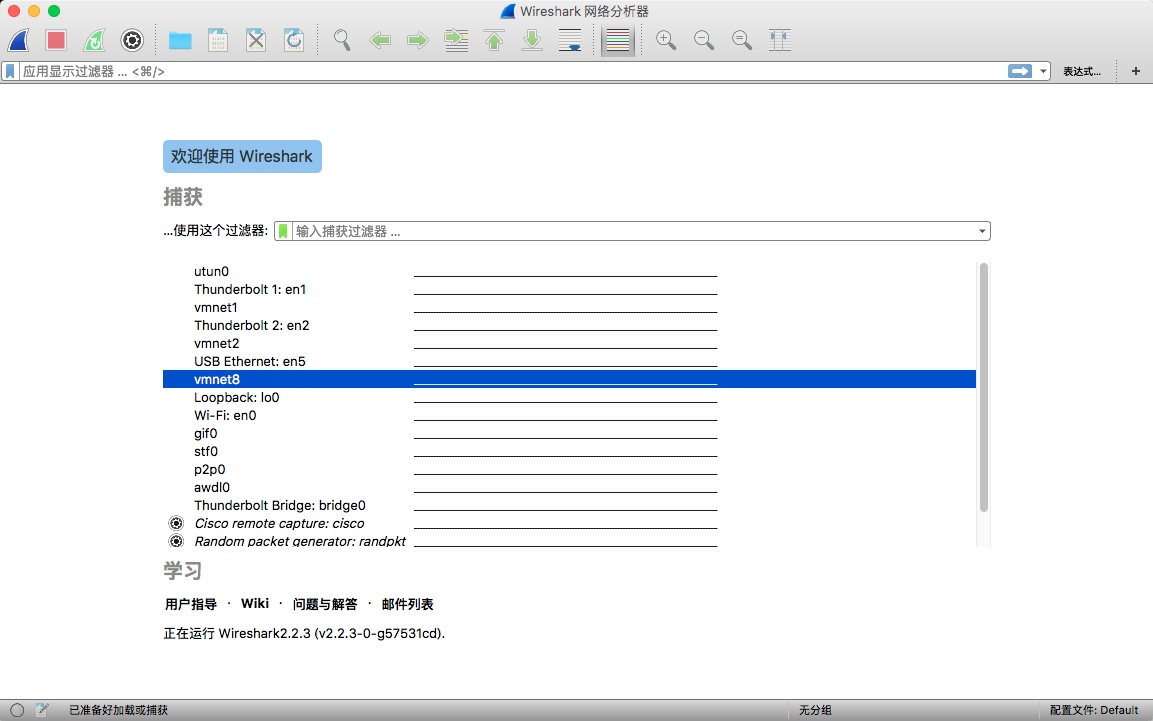Open a capture file via the folder icon
The width and height of the screenshot is (1153, 721).
[180, 40]
